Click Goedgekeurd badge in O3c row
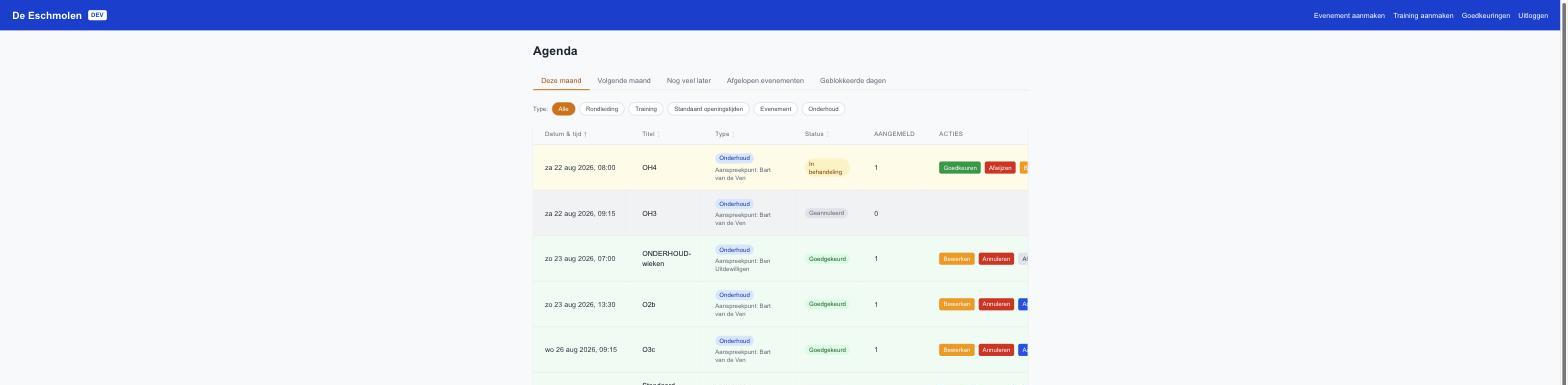The width and height of the screenshot is (1568, 385). [x=827, y=350]
